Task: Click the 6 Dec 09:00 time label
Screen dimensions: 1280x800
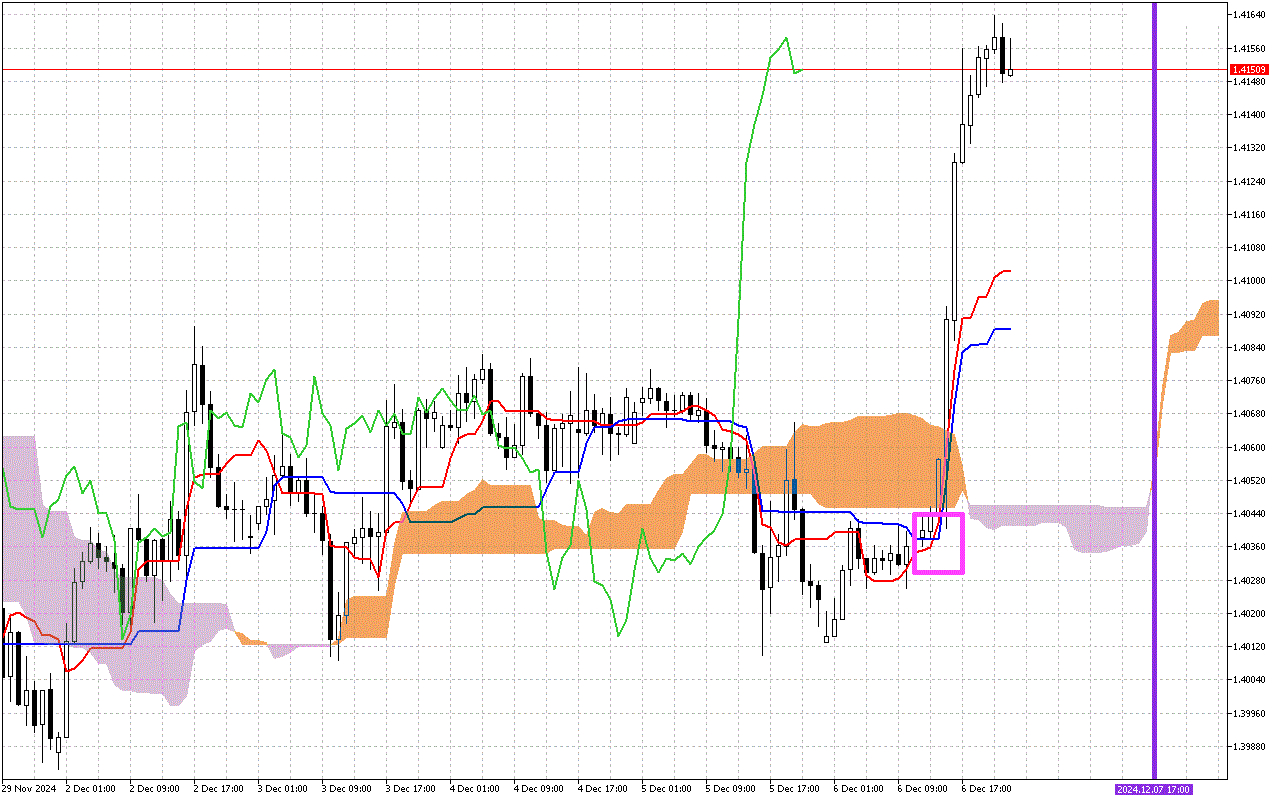Action: [x=923, y=789]
